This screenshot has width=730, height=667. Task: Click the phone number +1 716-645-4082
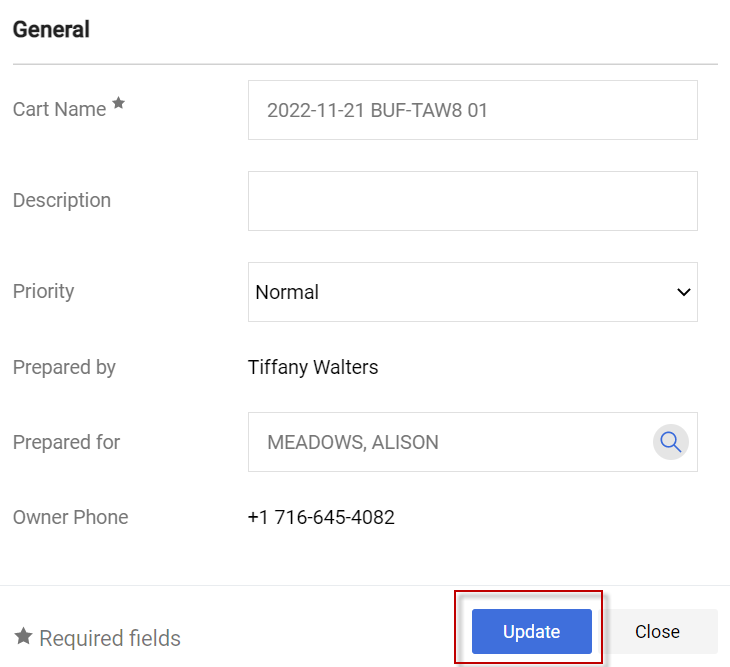(321, 517)
